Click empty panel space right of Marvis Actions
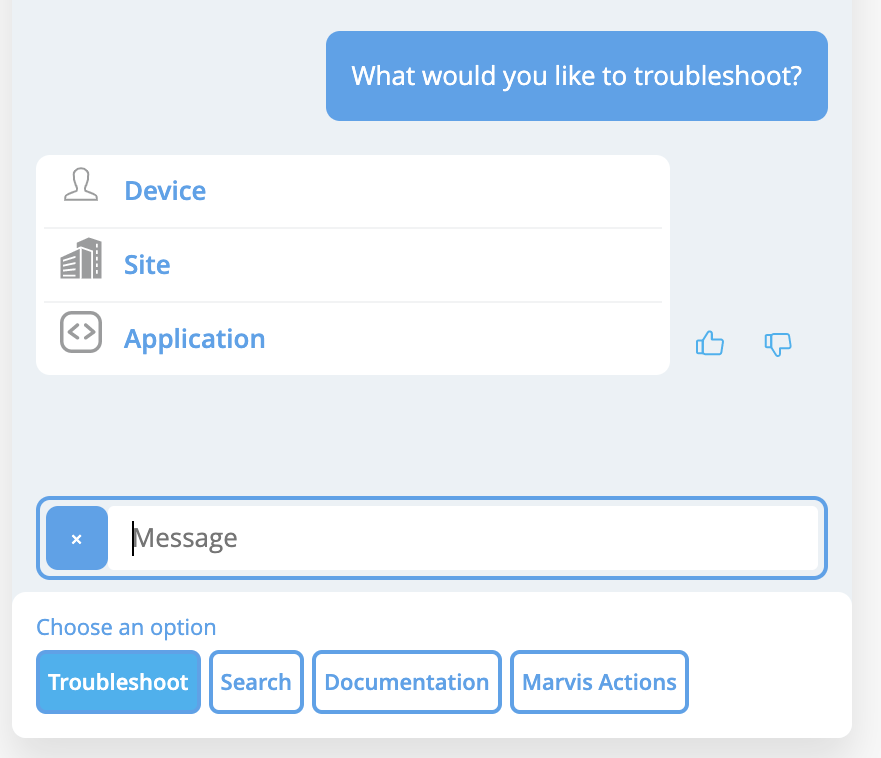The height and width of the screenshot is (758, 881). pos(768,682)
